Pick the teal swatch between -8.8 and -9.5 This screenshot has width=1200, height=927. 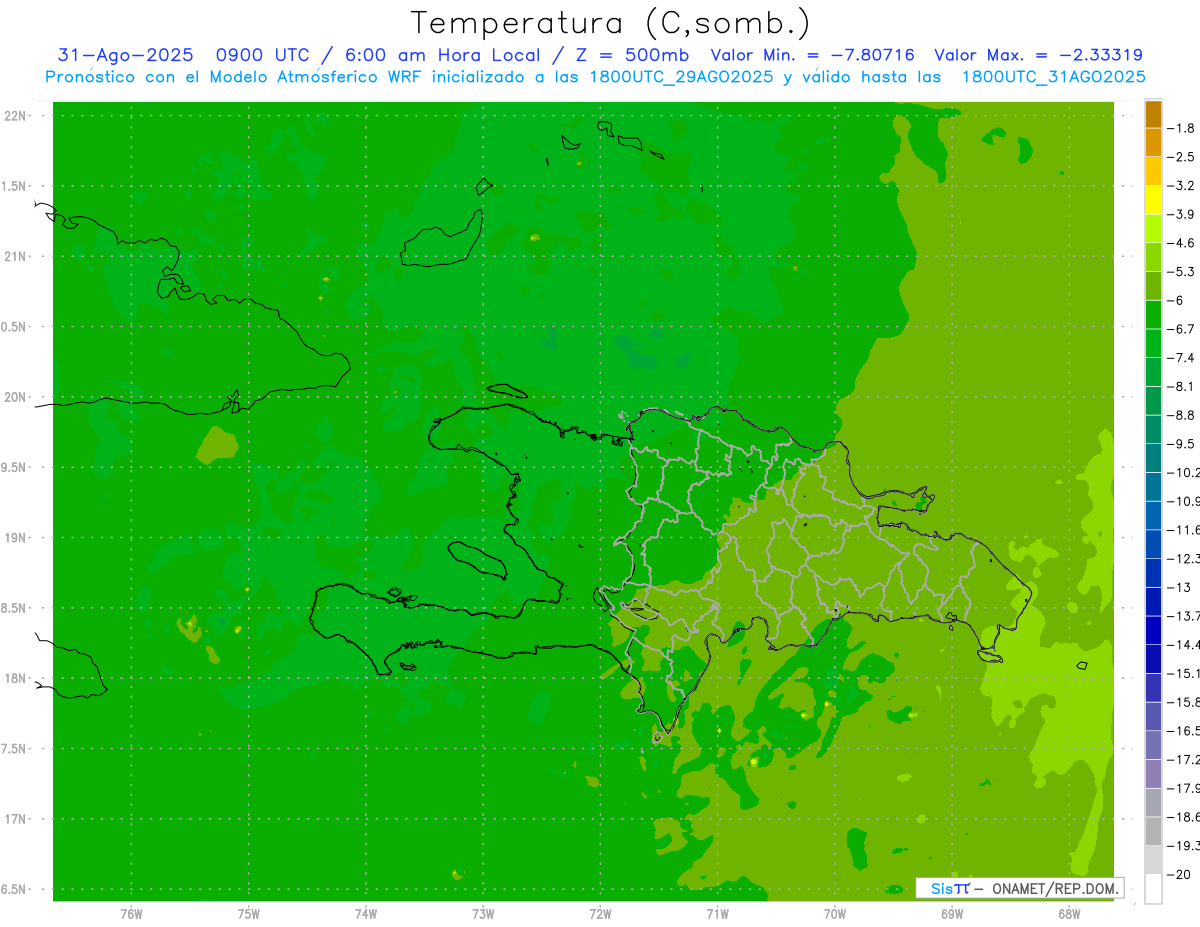tap(1153, 430)
